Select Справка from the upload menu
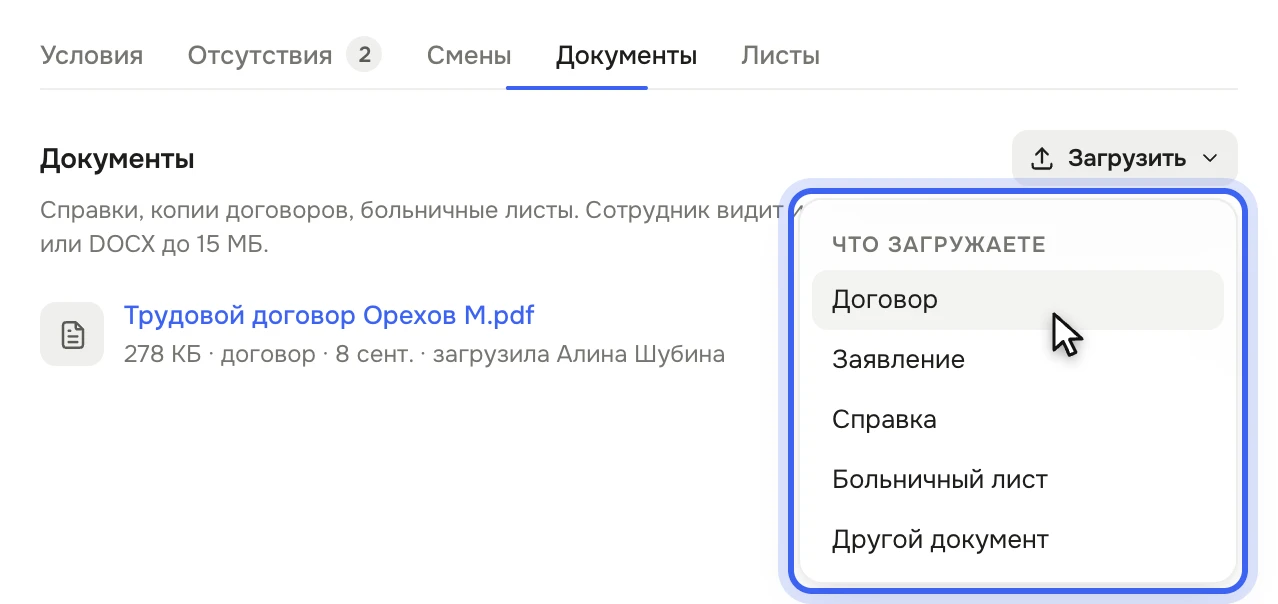Viewport: 1278px width, 604px height. [1018, 420]
